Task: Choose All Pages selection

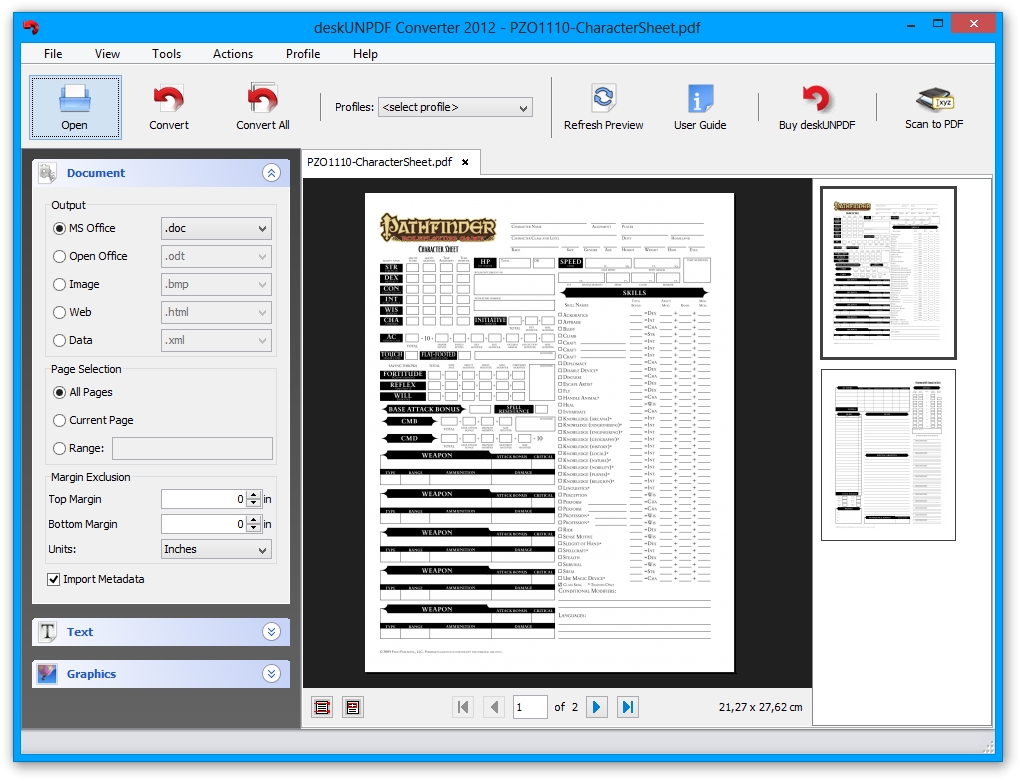Action: [83, 392]
